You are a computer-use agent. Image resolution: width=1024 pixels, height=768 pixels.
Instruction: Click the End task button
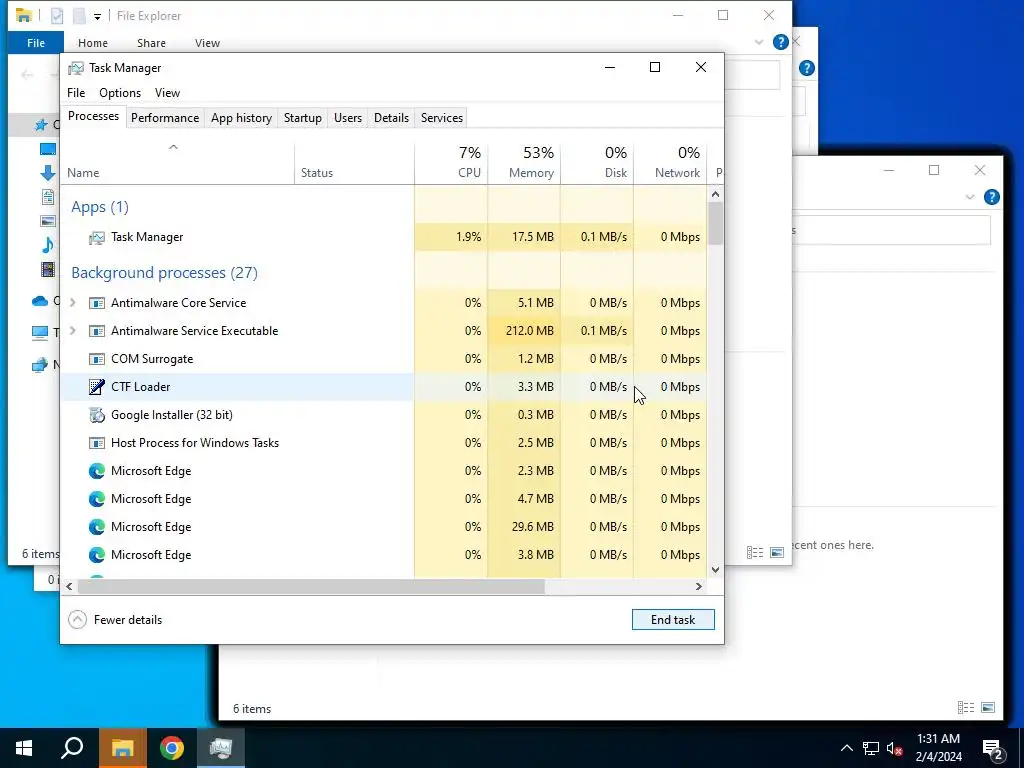coord(673,620)
